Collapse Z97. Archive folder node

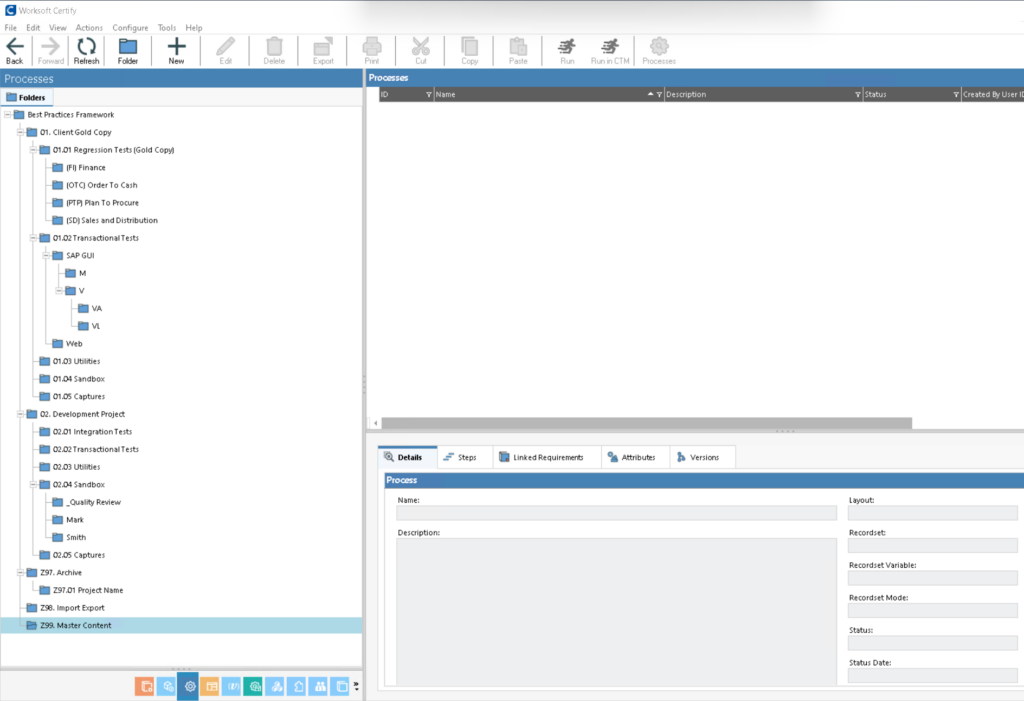coord(20,573)
